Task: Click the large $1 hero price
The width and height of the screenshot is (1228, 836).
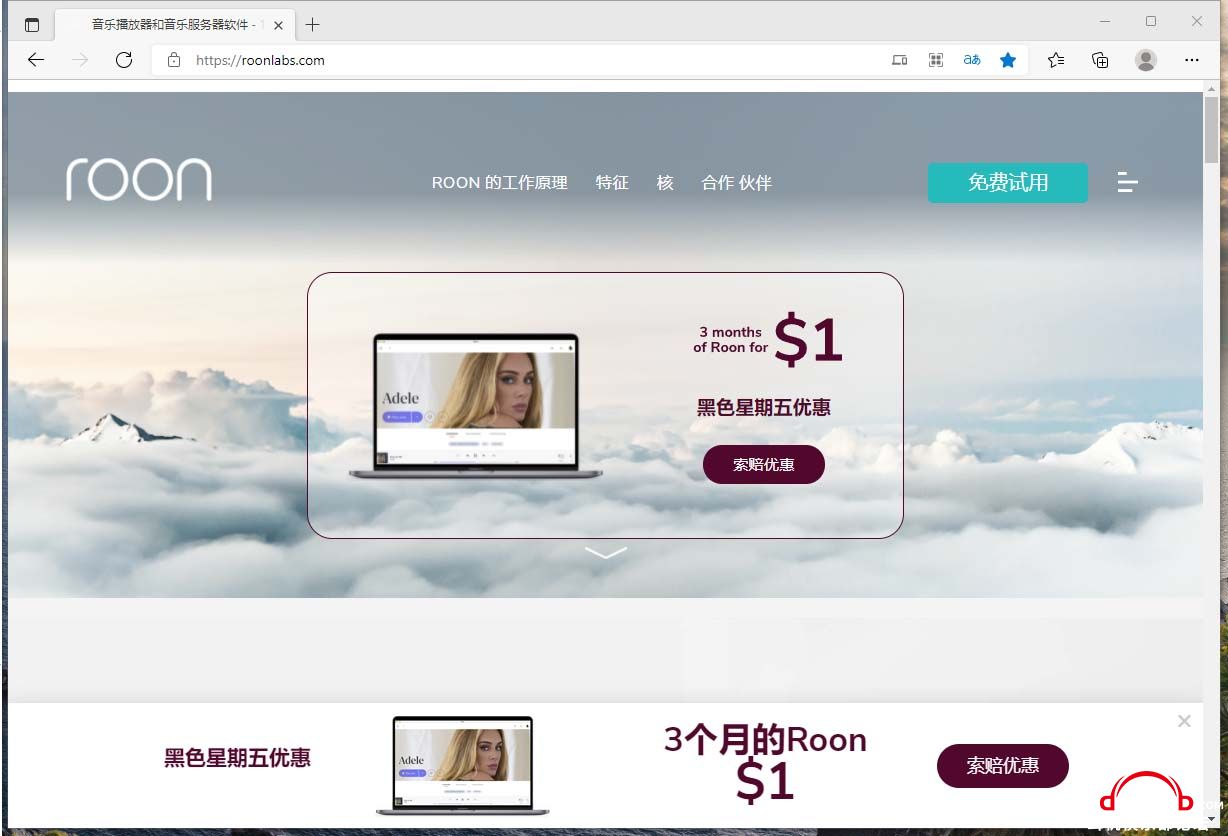Action: click(809, 340)
